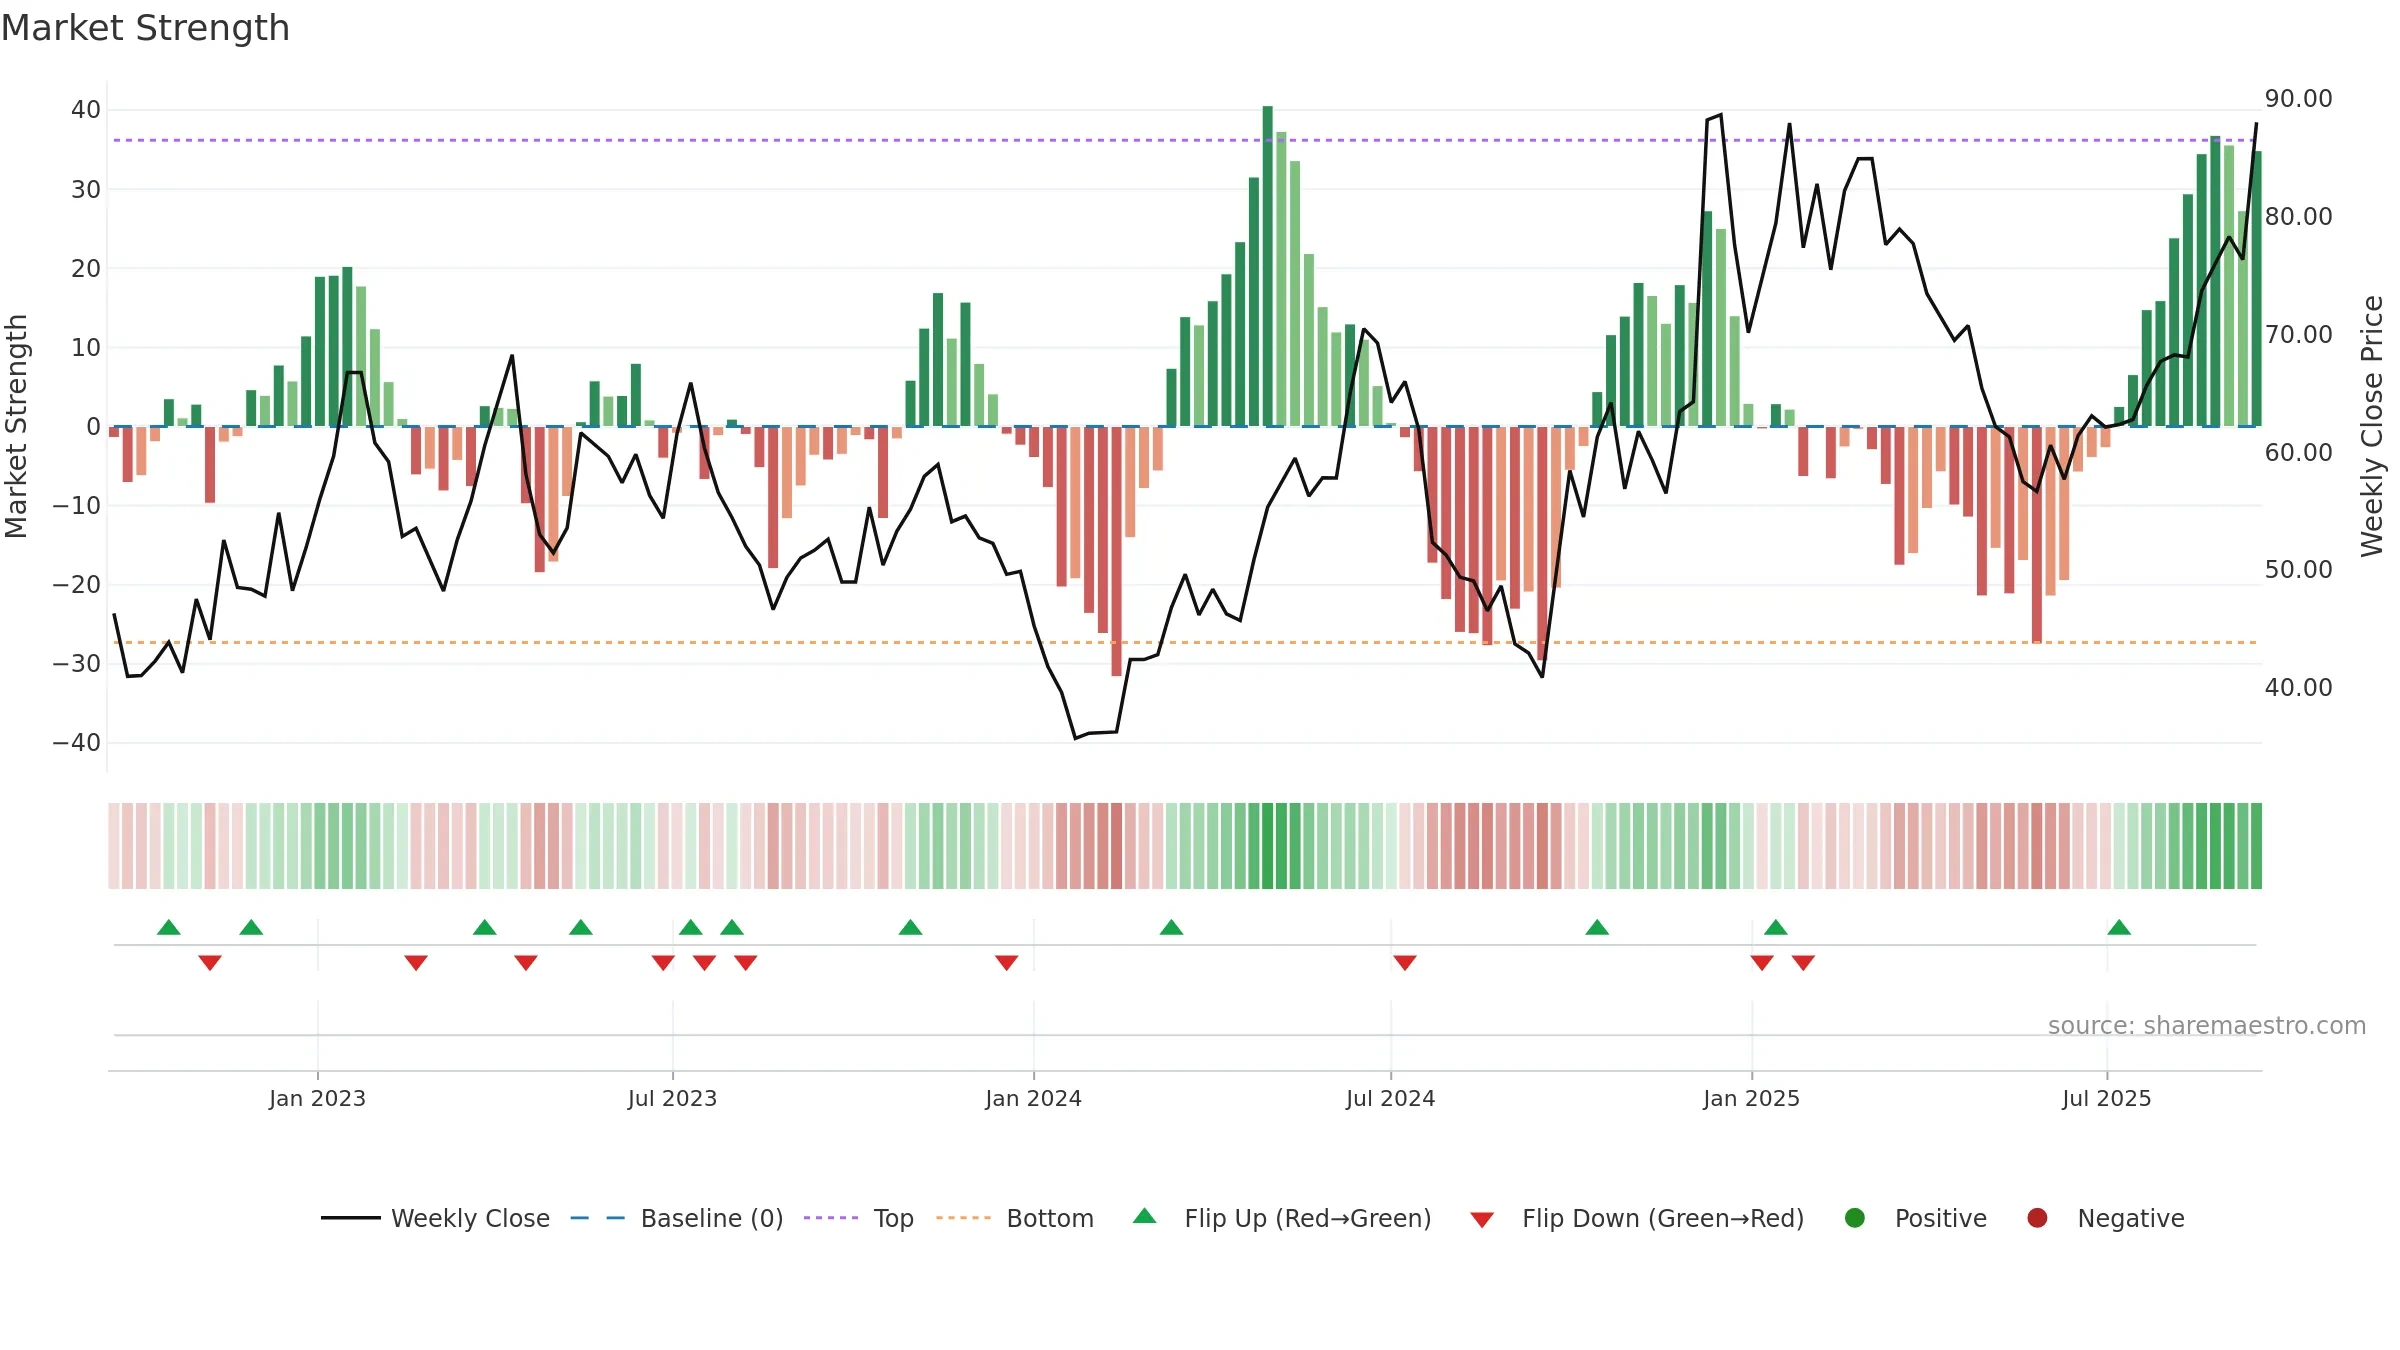Toggle the Top legend entry

click(859, 1218)
